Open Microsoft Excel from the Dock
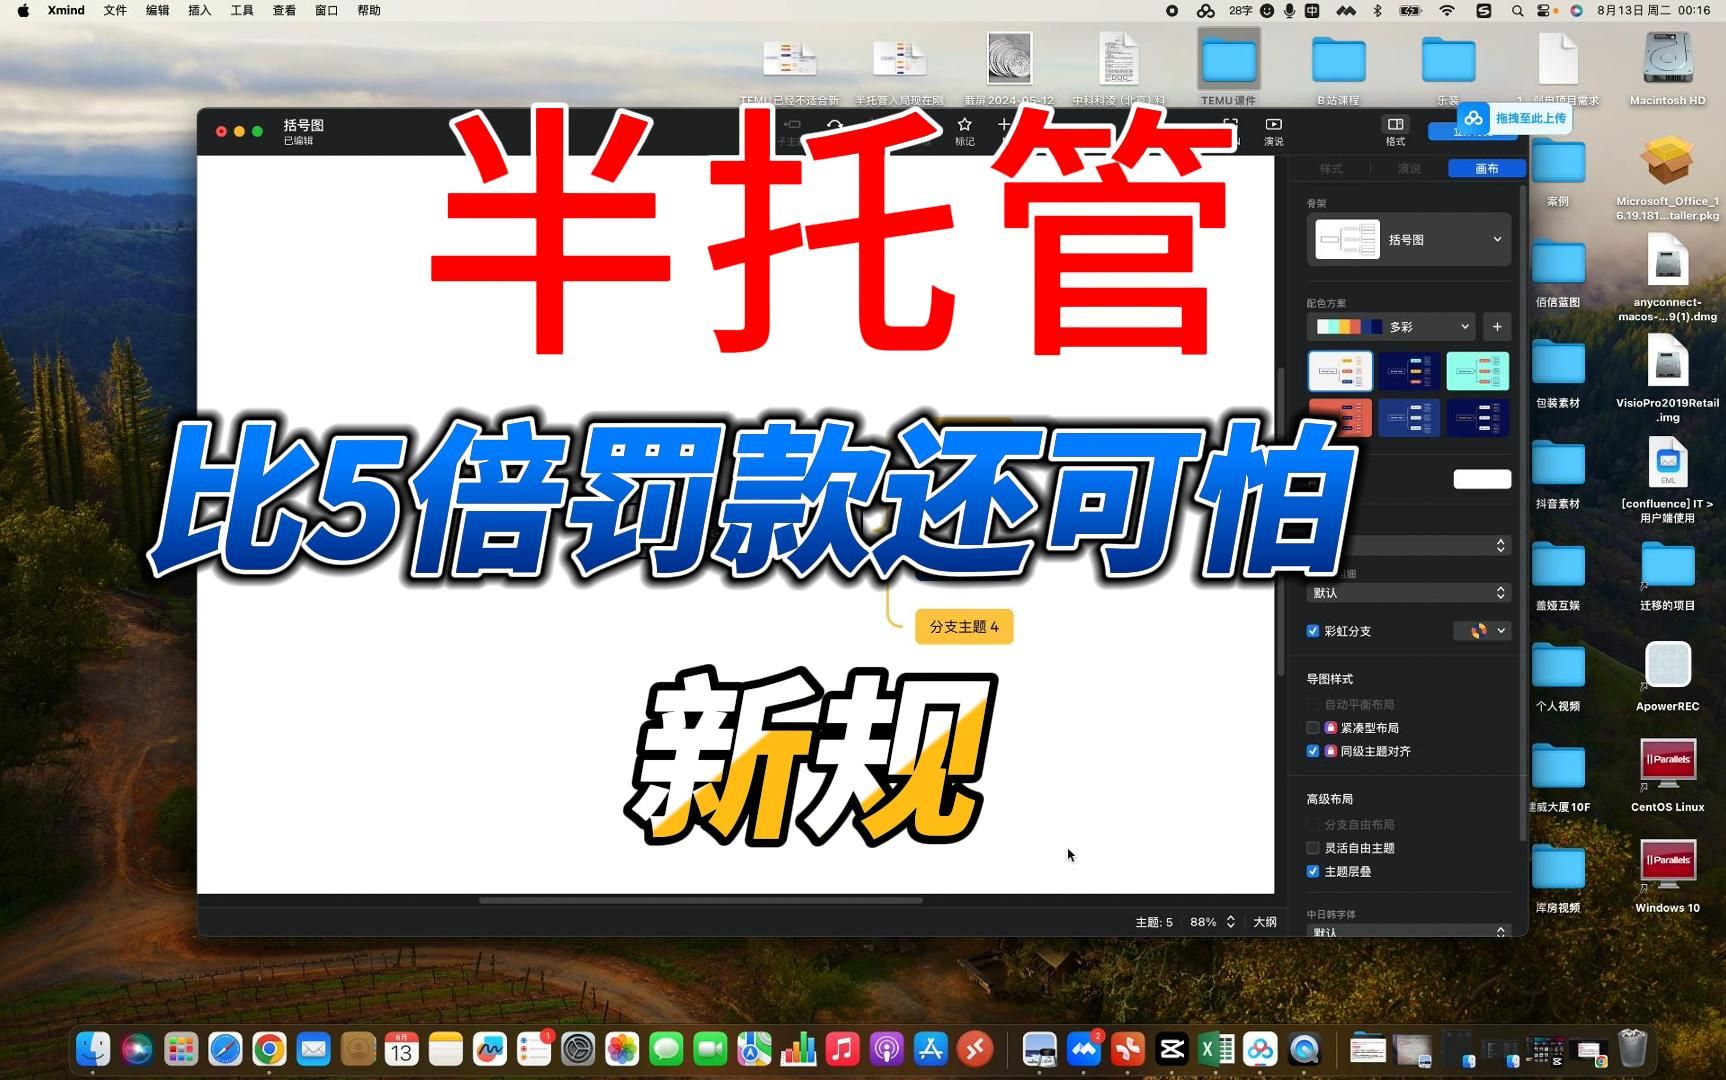Viewport: 1726px width, 1080px height. click(x=1216, y=1049)
